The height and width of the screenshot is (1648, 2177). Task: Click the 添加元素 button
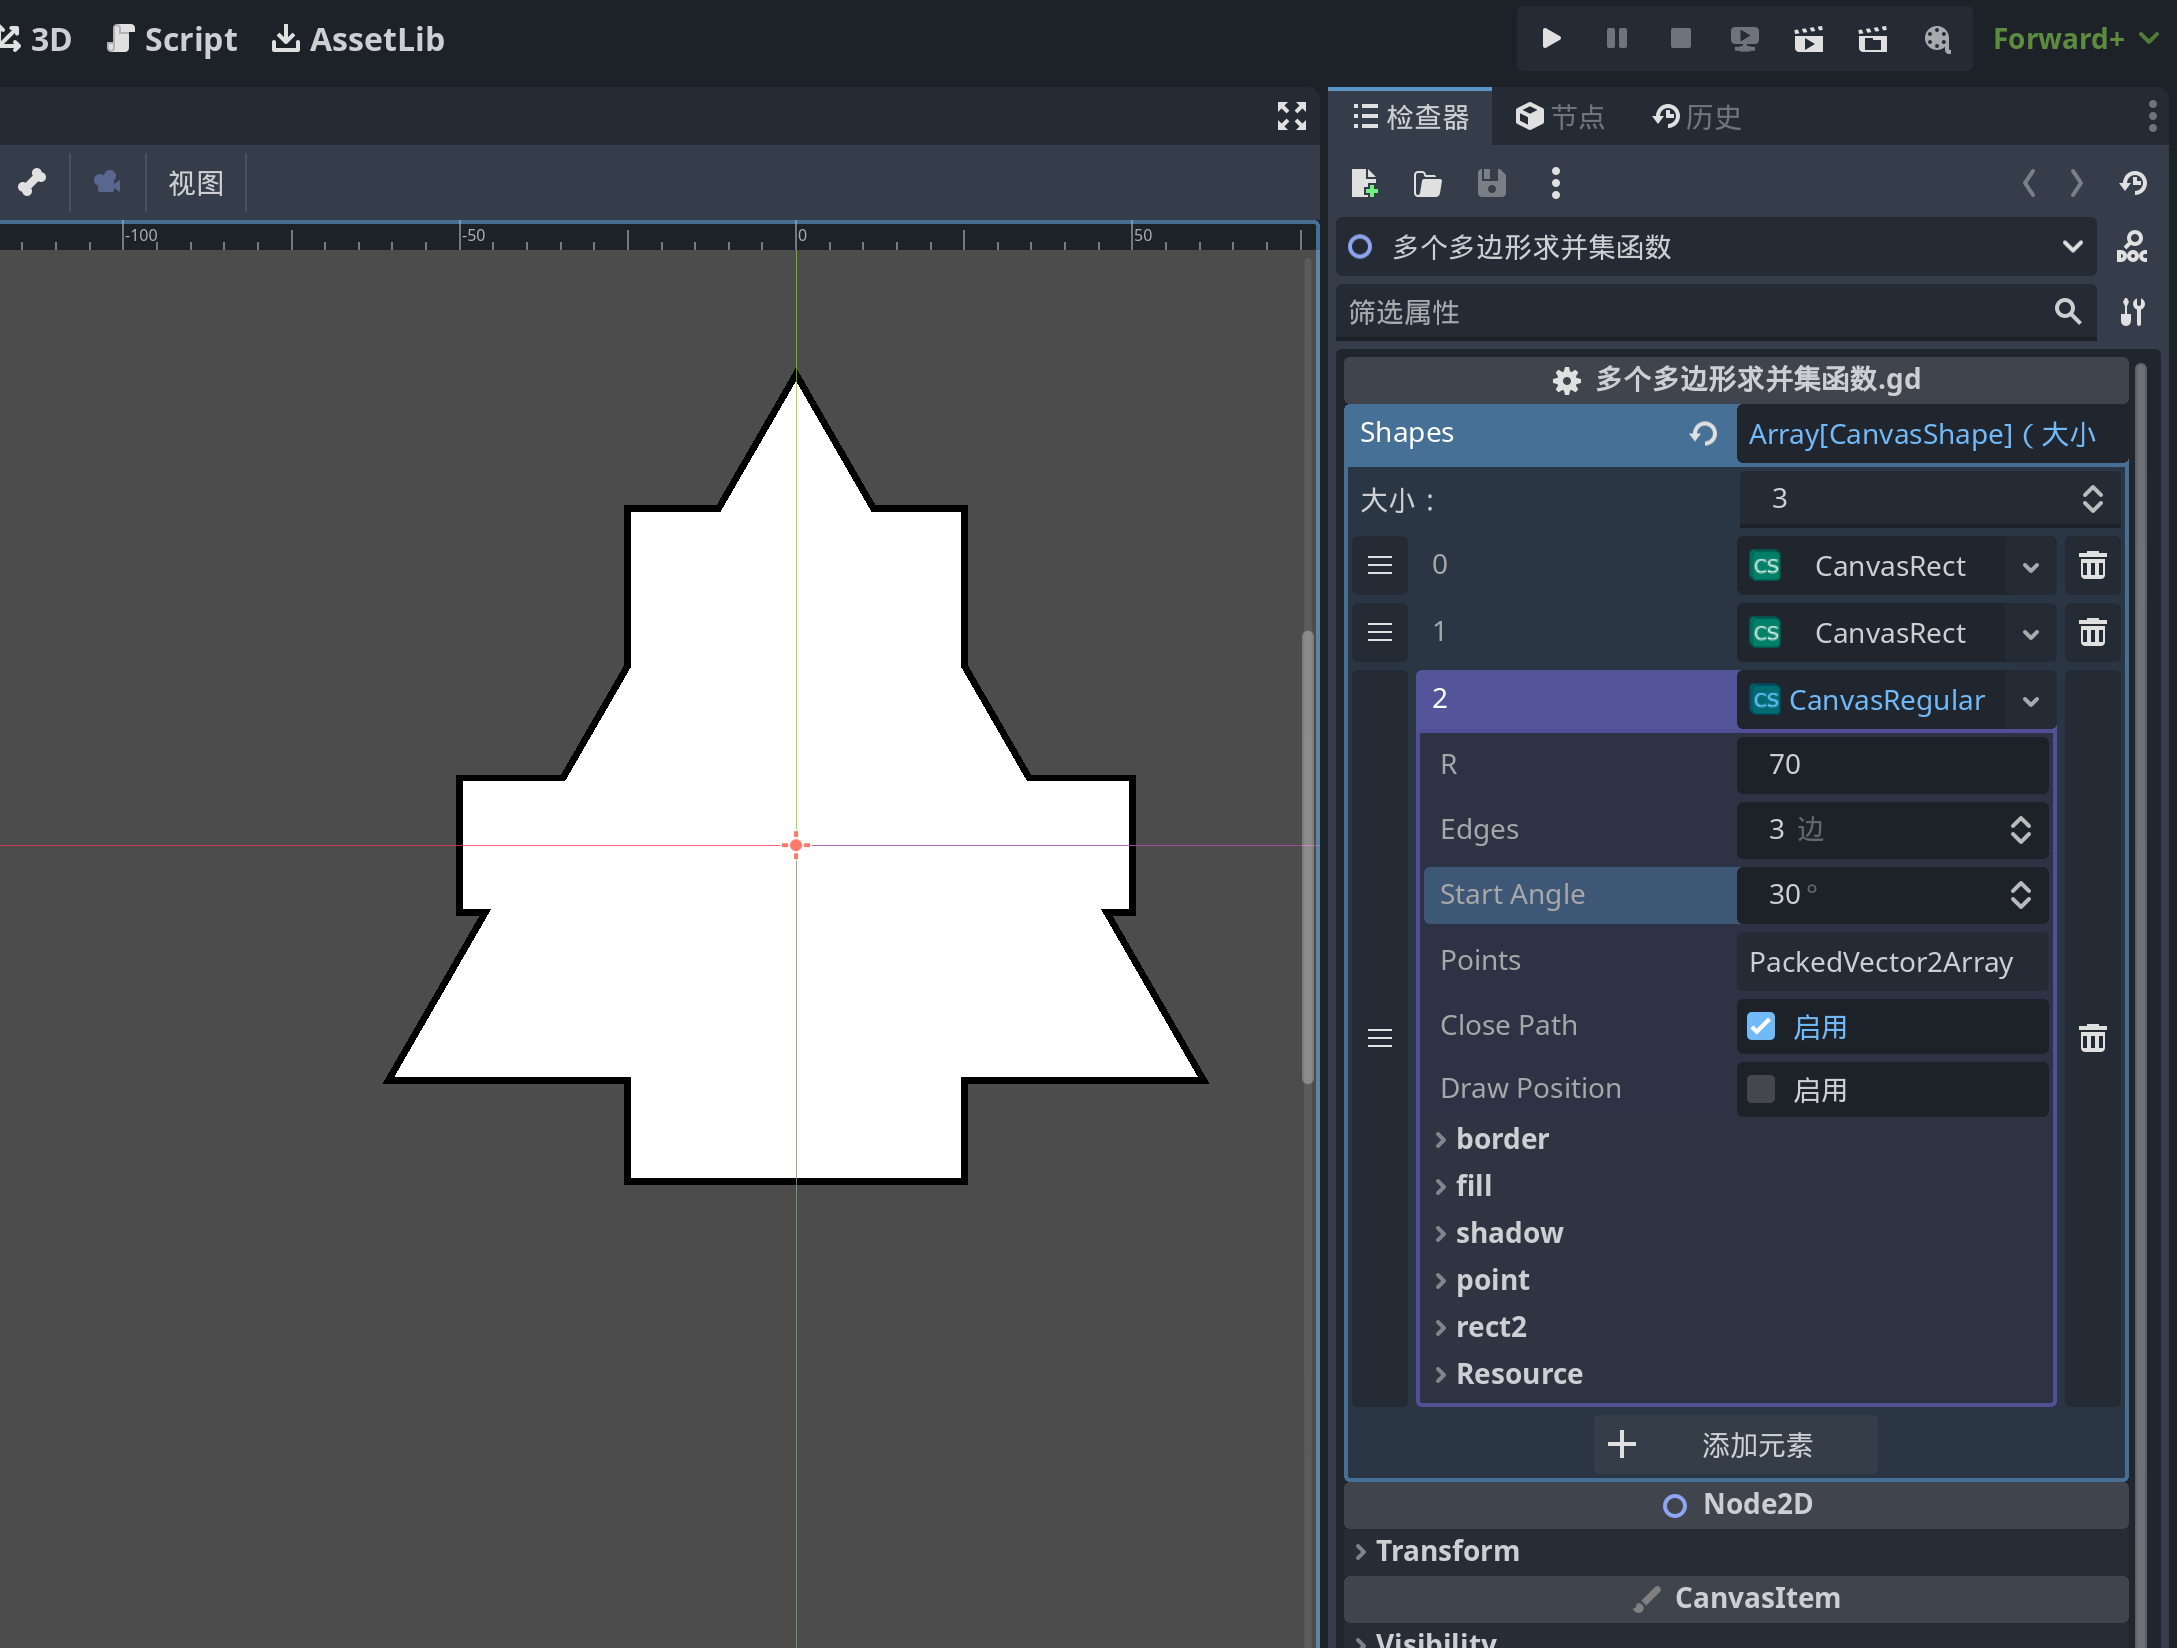click(x=1737, y=1444)
